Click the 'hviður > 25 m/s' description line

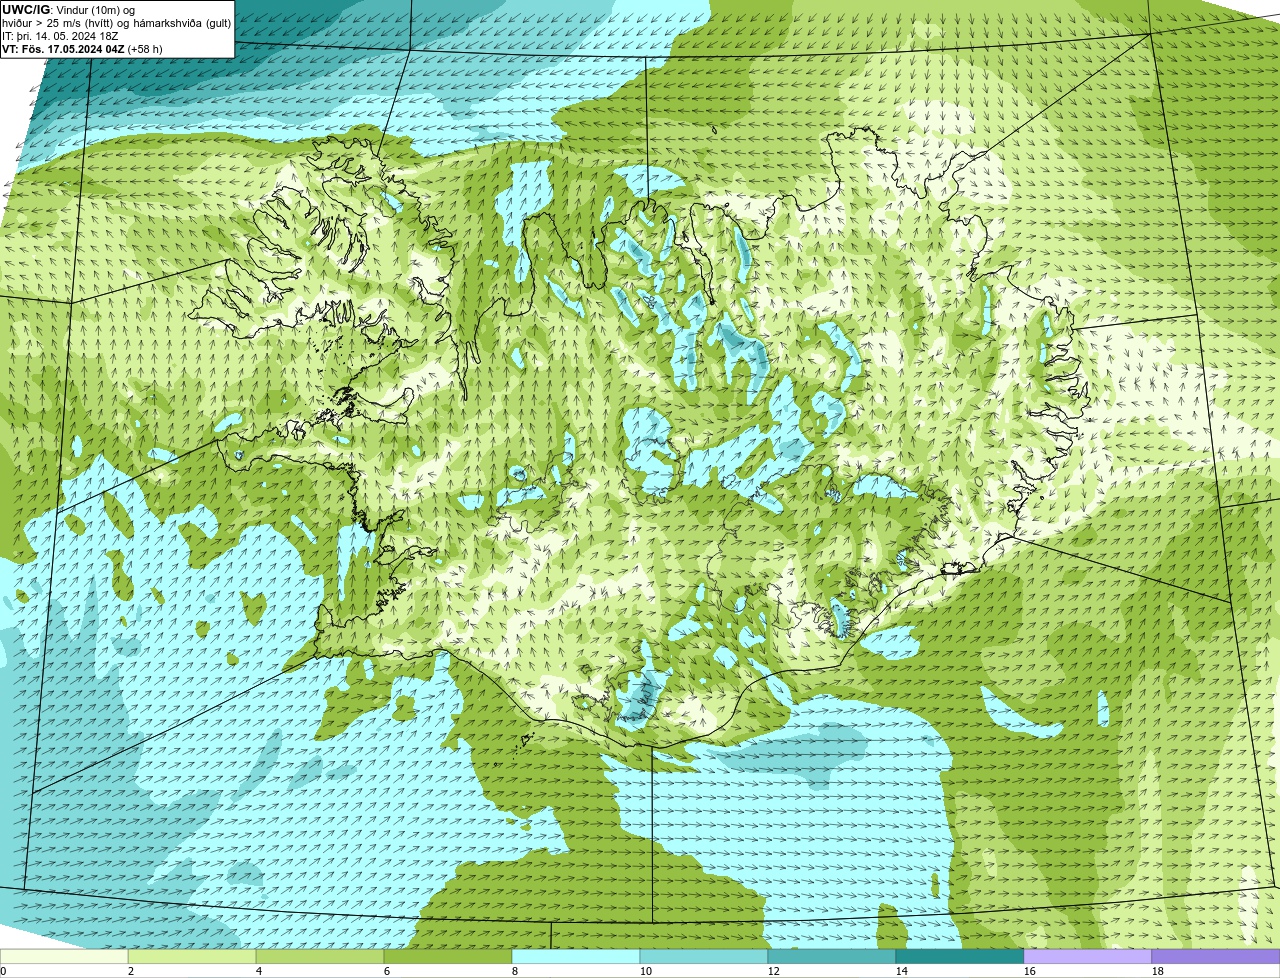click(116, 23)
